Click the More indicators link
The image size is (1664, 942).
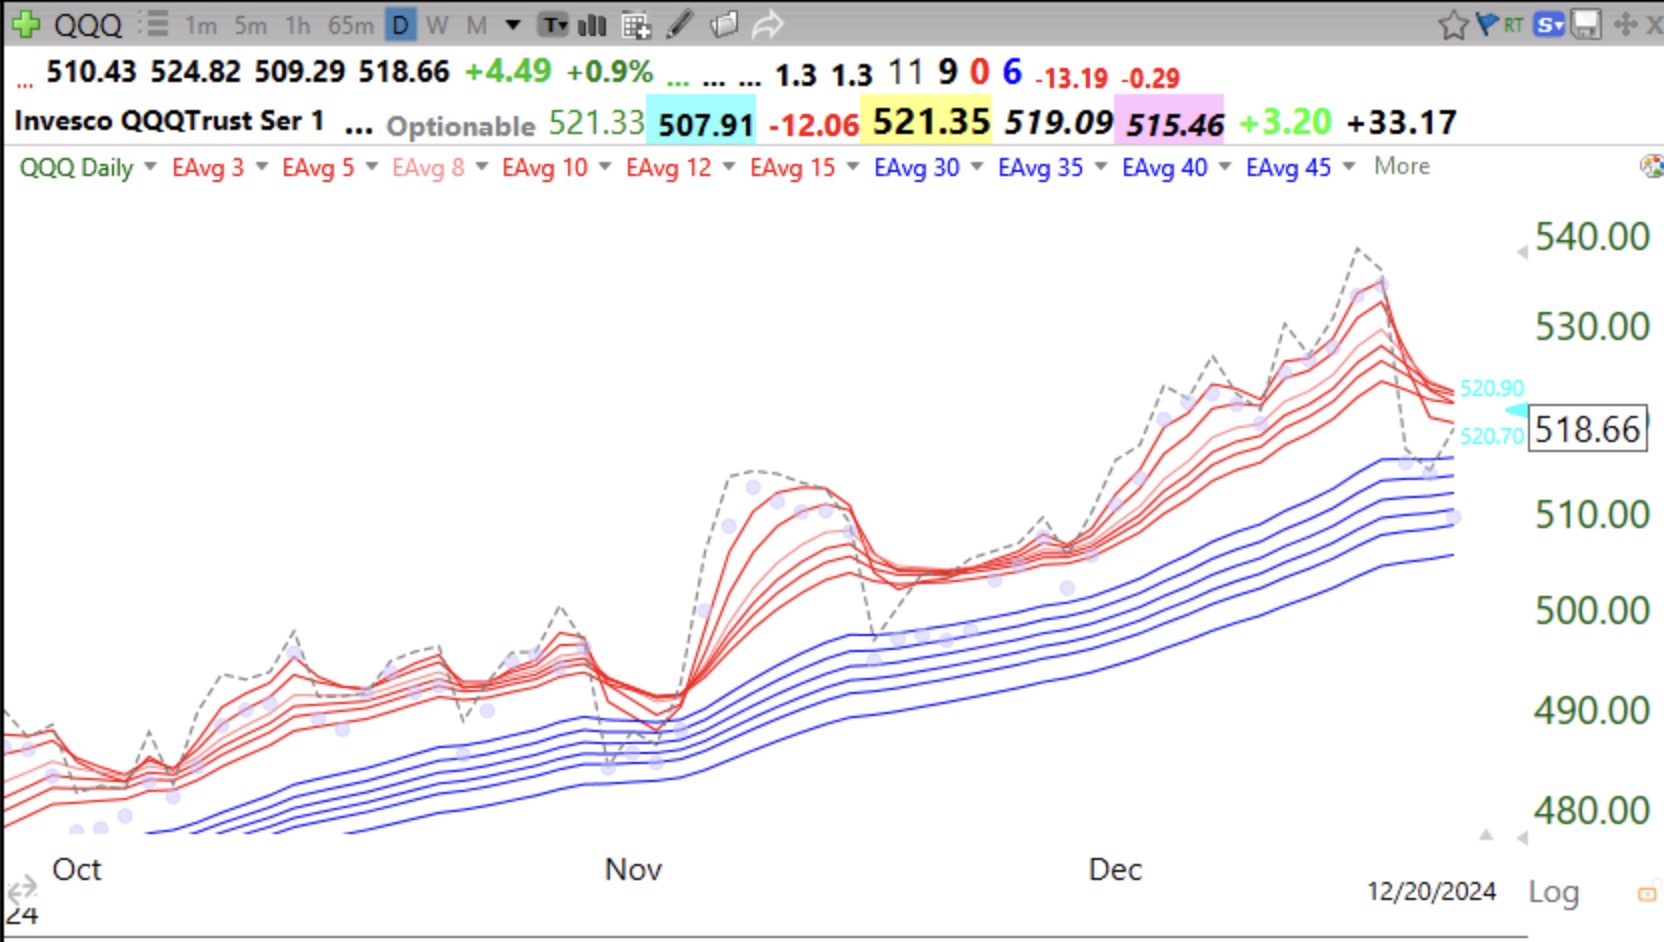pos(1402,166)
